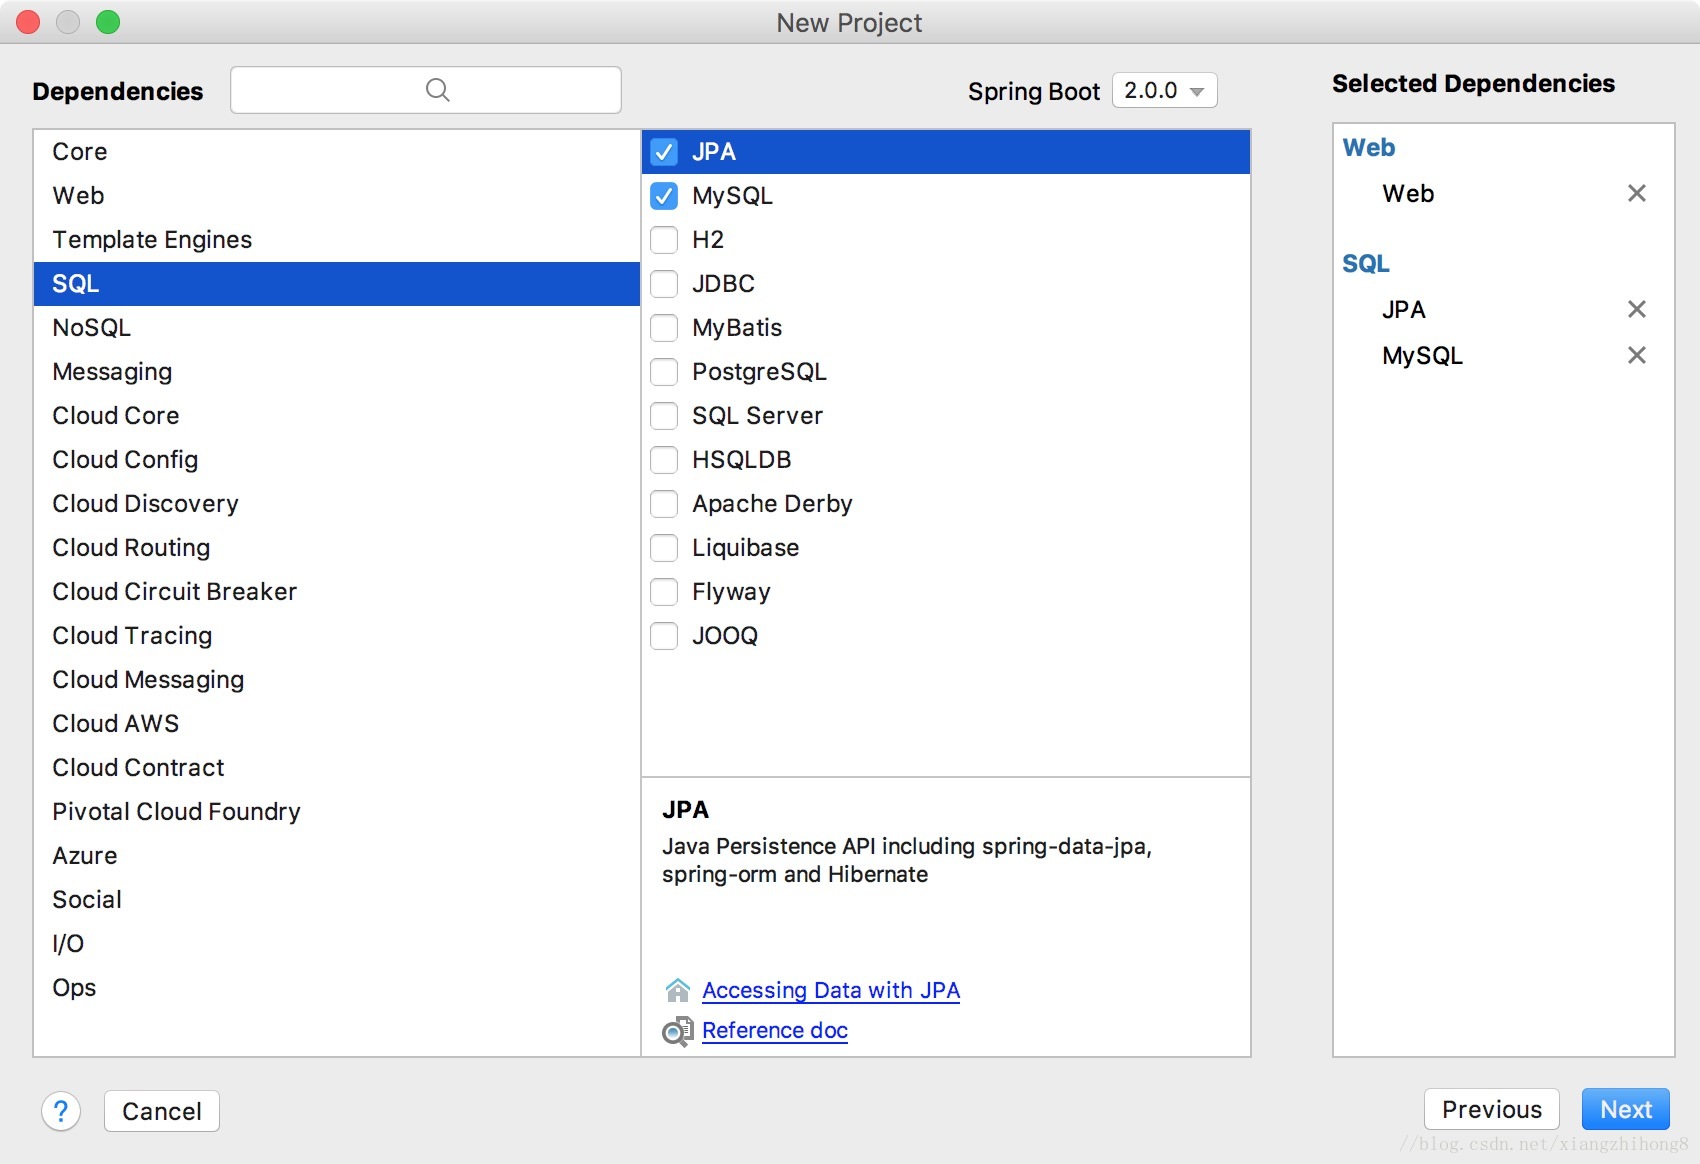Enable the H2 checkbox
The image size is (1700, 1164).
coord(664,240)
